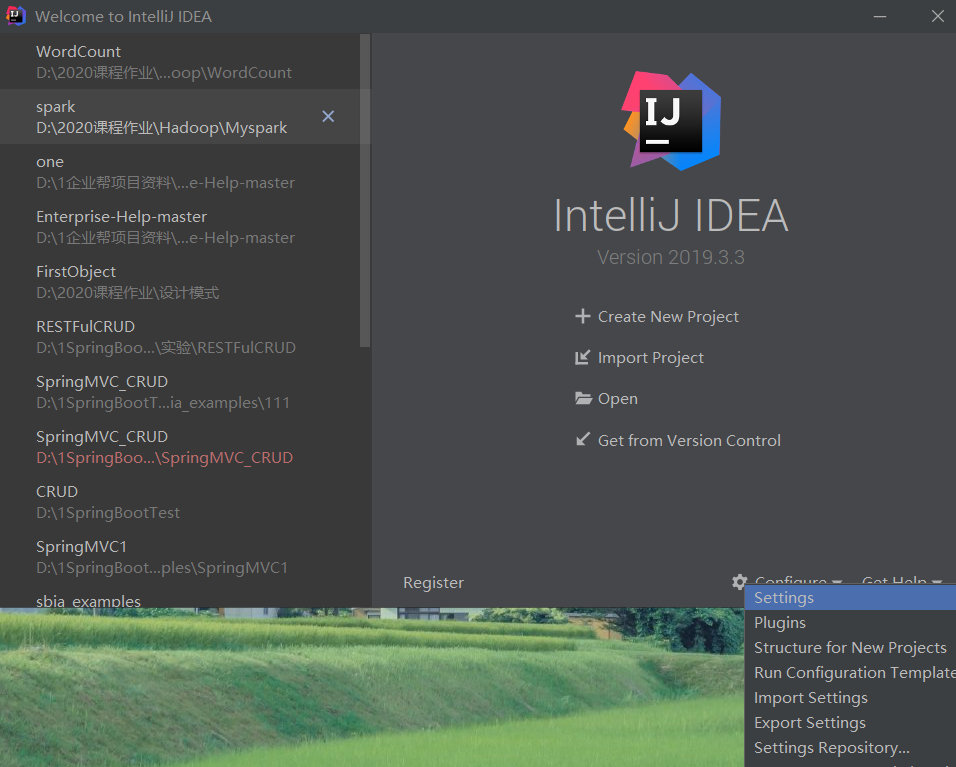Click the IJ icon in title bar
This screenshot has width=956, height=767.
15,16
